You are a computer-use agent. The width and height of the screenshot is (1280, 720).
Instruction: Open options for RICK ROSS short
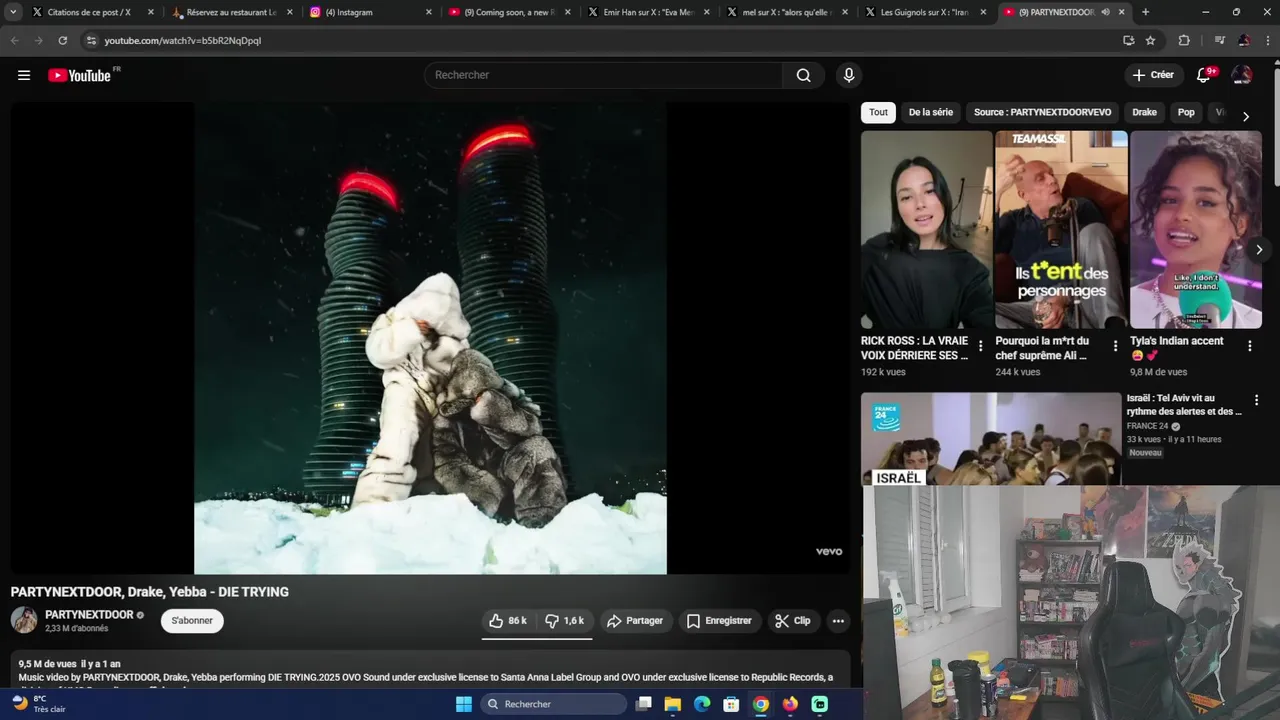point(980,346)
